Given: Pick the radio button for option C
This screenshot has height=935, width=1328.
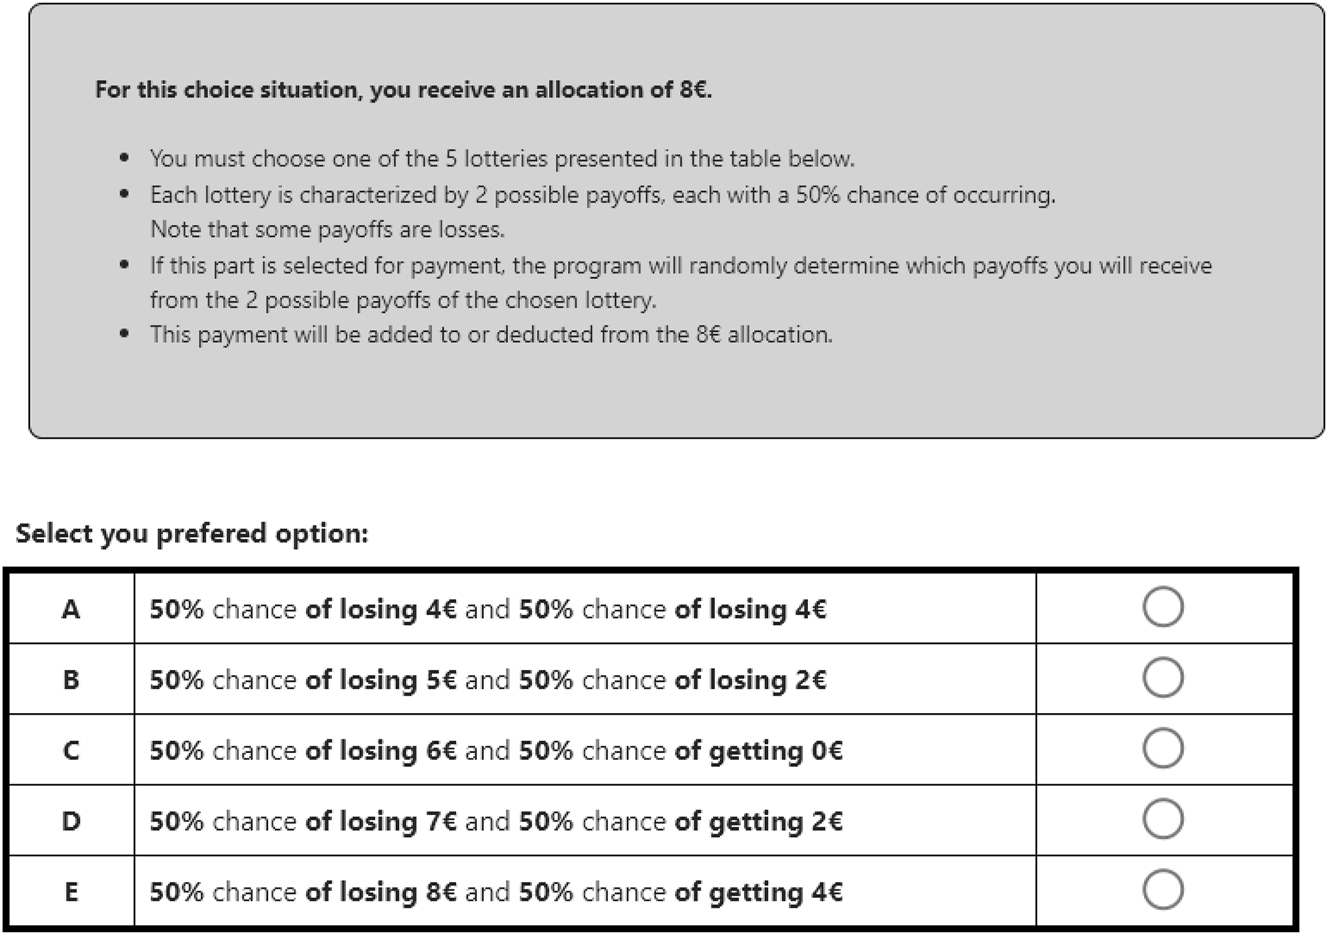Looking at the screenshot, I should coord(1163,748).
